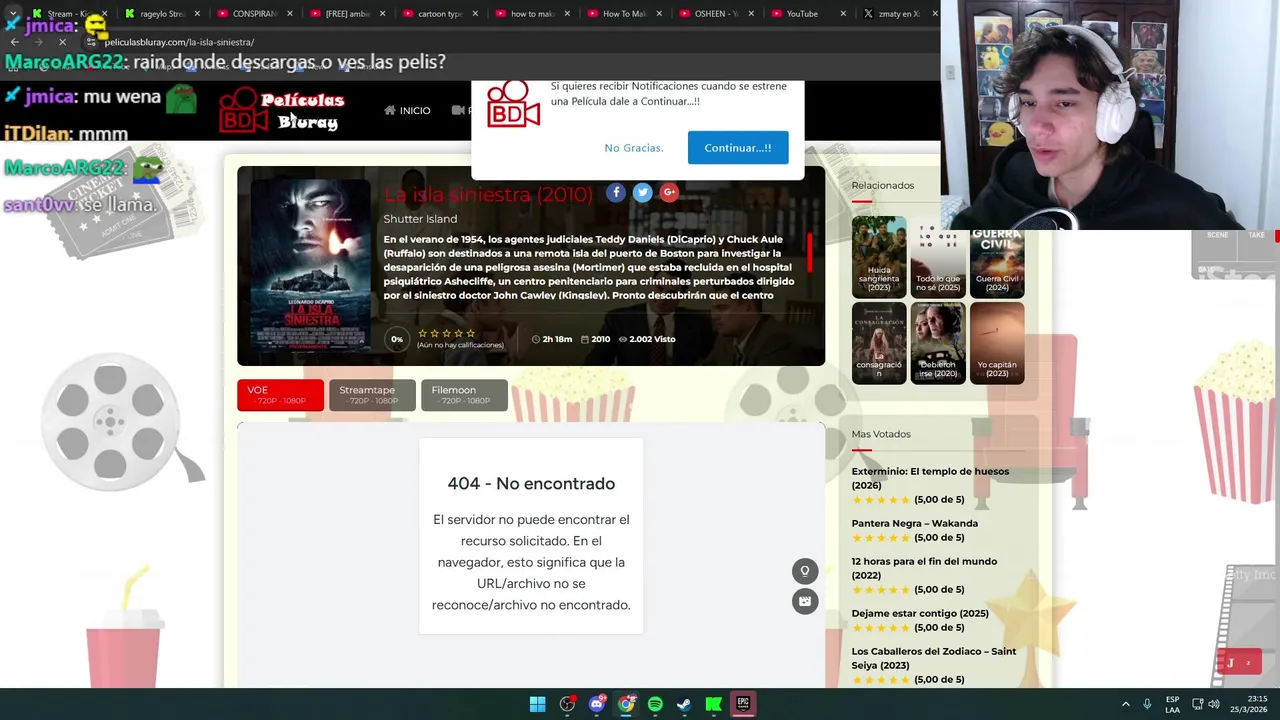Select VOE server tab
Viewport: 1280px width, 720px height.
click(280, 395)
